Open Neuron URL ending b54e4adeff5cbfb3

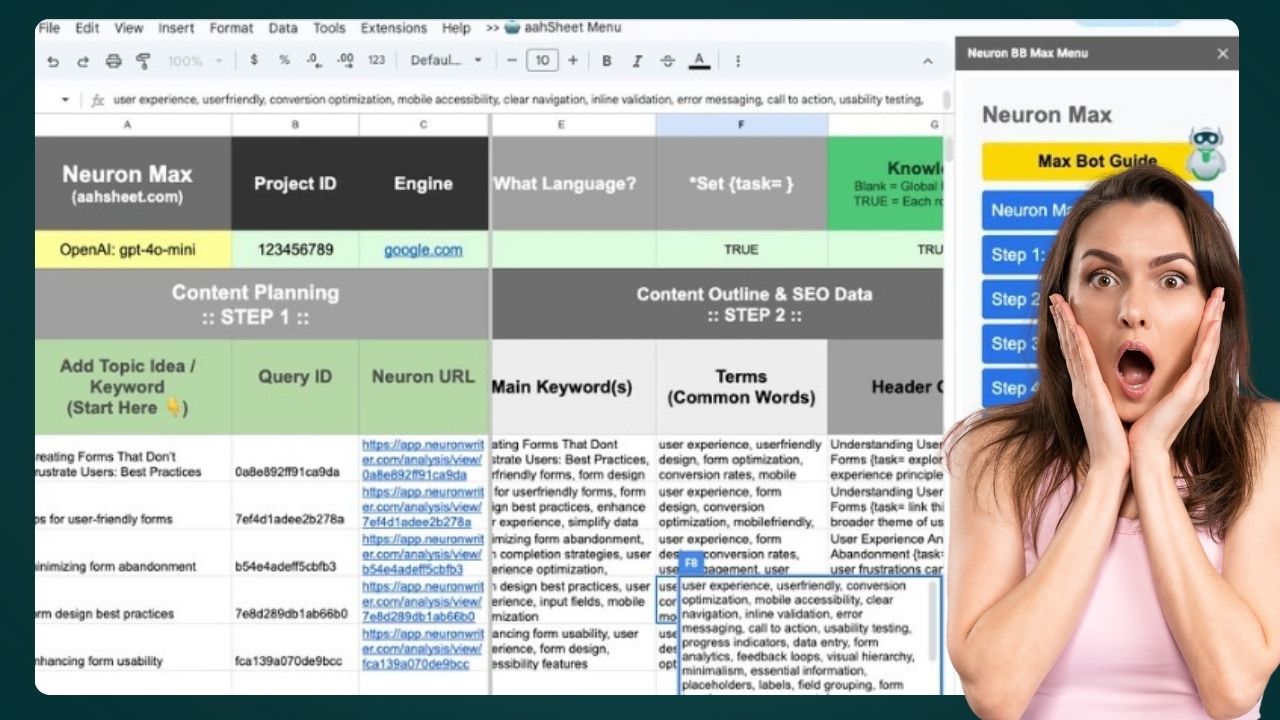coord(422,554)
